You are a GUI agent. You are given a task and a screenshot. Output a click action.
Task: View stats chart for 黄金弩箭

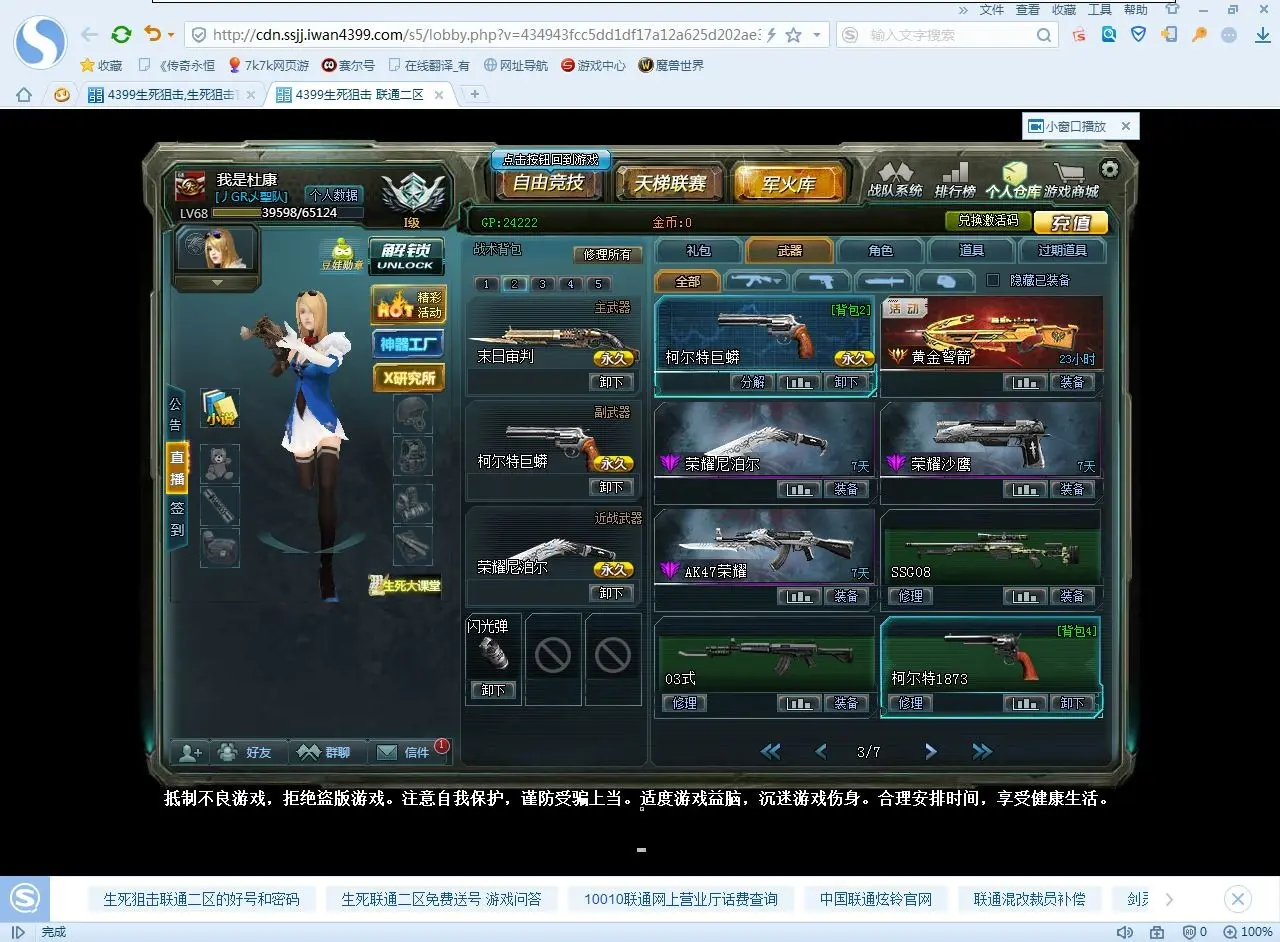coord(1024,382)
